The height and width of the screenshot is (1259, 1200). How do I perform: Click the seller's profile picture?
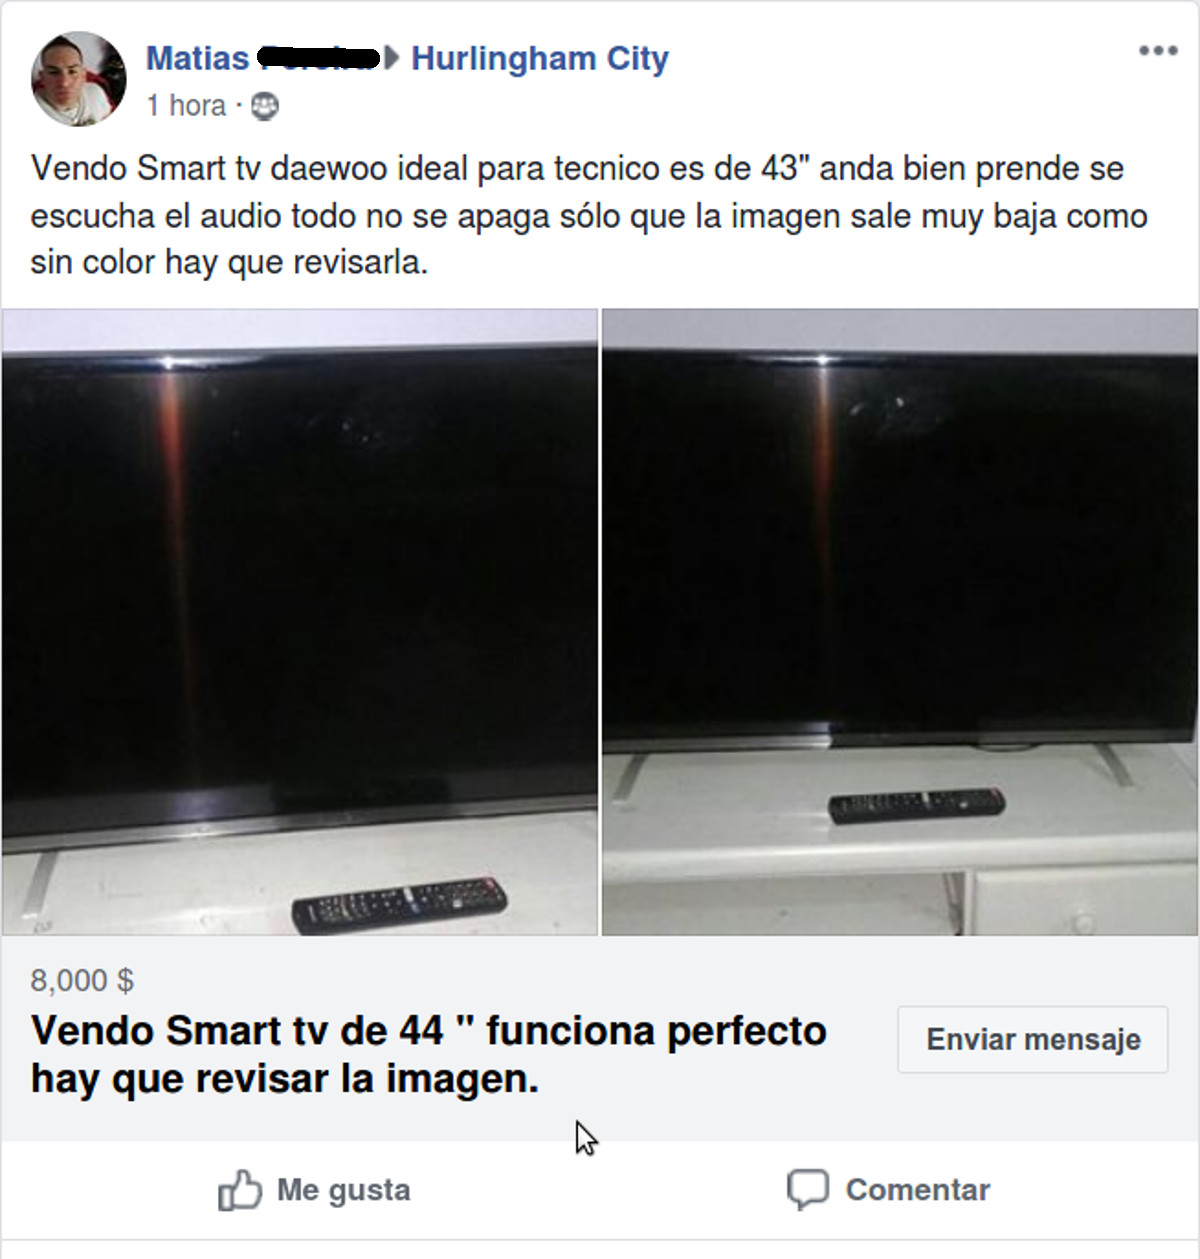79,79
